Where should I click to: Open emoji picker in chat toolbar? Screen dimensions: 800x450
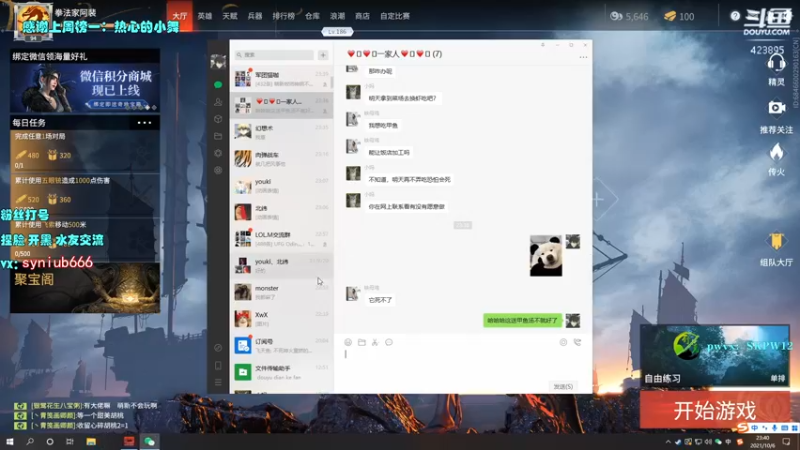point(348,342)
